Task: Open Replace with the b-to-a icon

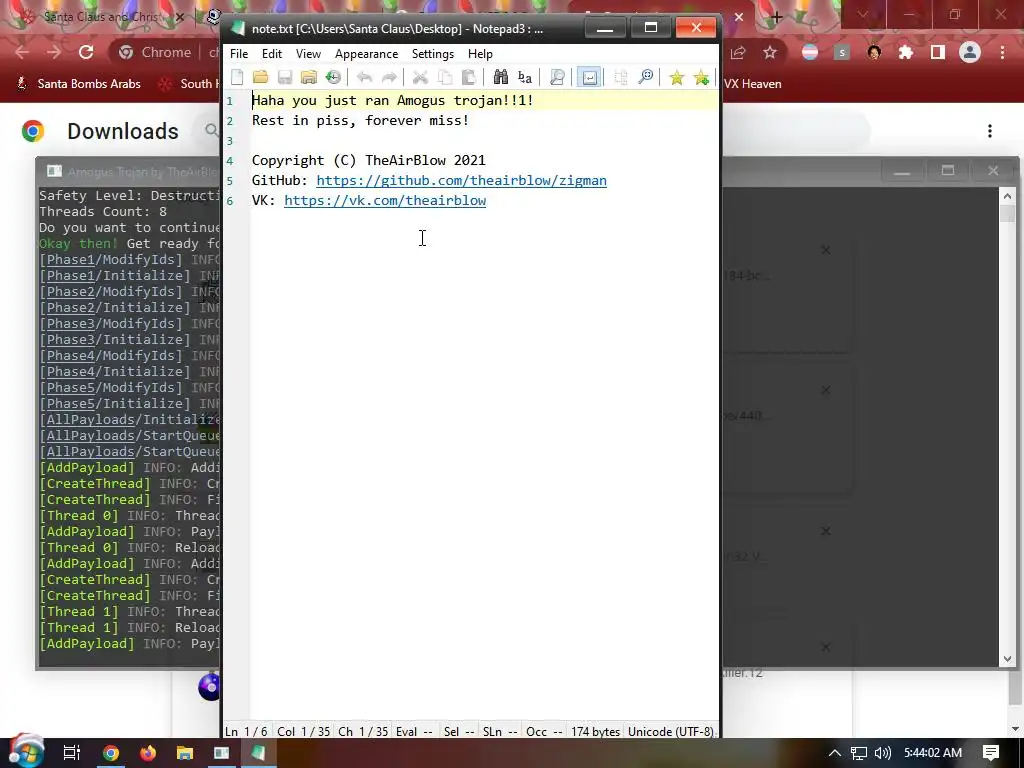Action: pyautogui.click(x=524, y=77)
